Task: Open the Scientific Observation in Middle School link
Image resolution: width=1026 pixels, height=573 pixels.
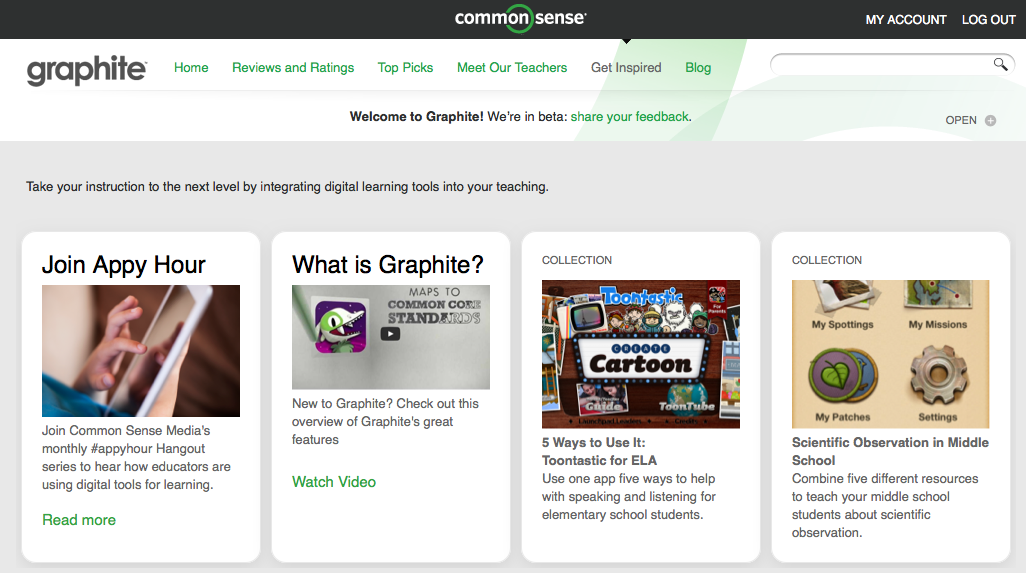Action: click(890, 451)
